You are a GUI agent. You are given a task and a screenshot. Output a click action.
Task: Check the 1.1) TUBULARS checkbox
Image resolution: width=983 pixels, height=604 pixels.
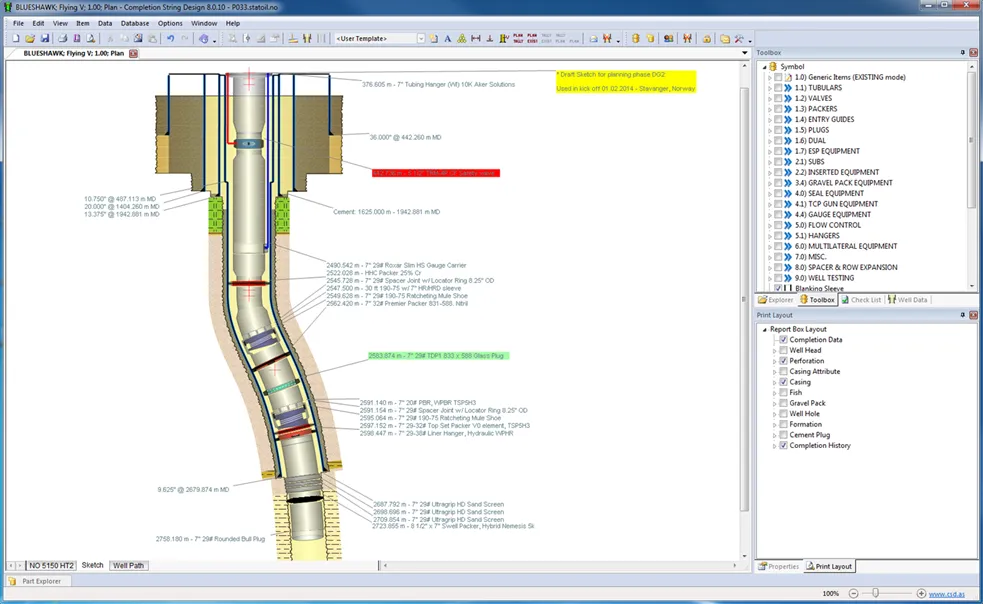point(778,88)
